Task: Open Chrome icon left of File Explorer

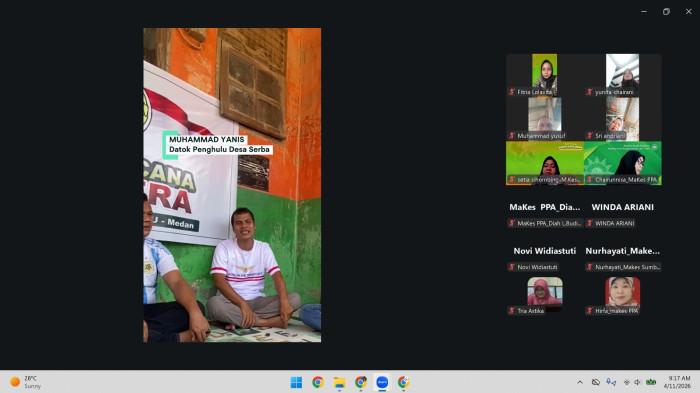Action: pos(318,382)
